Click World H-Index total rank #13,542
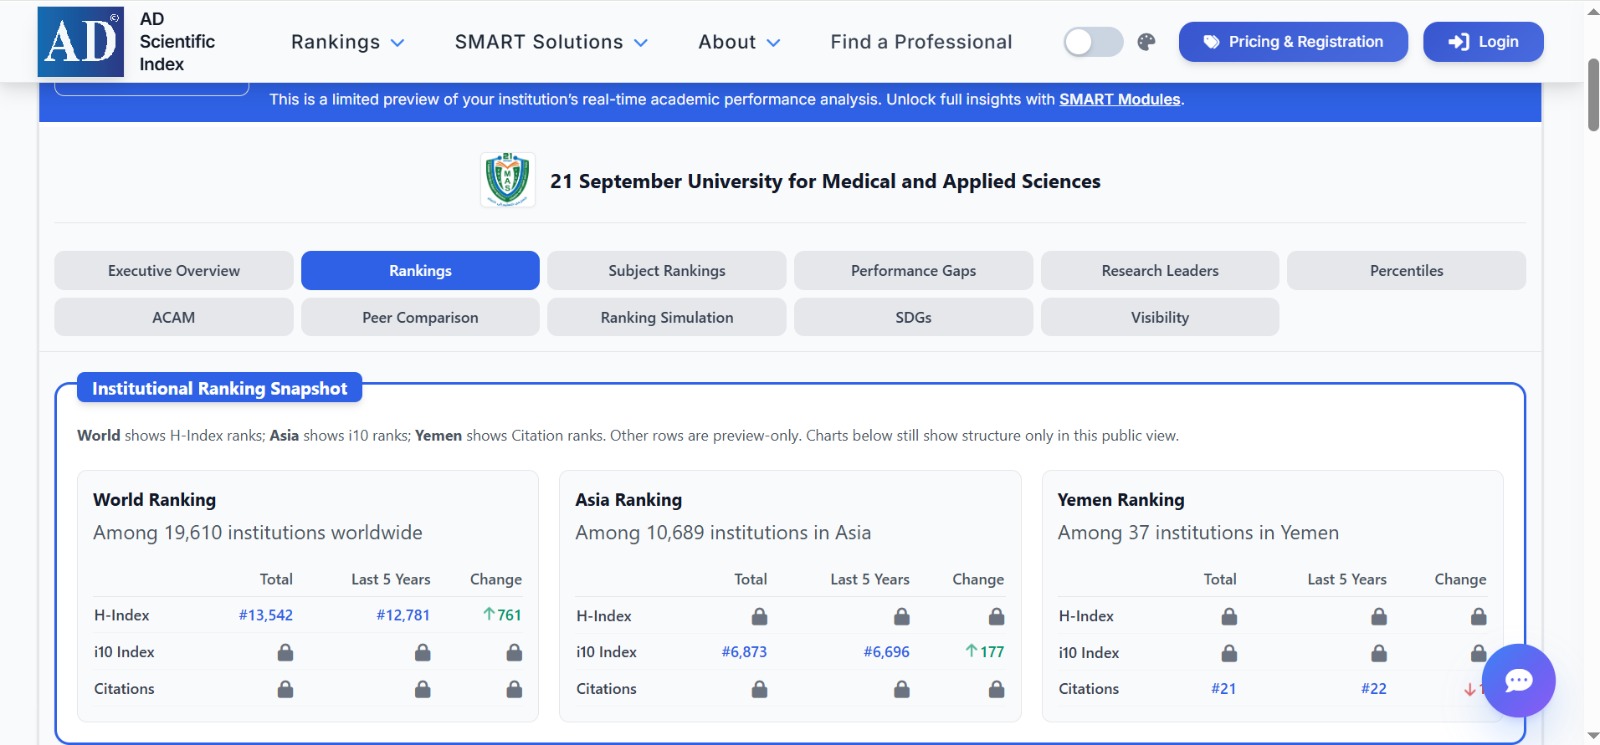The width and height of the screenshot is (1600, 745). coord(266,615)
